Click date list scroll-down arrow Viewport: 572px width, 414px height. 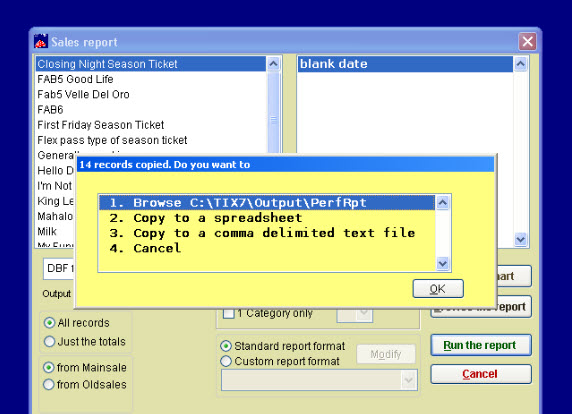click(521, 240)
